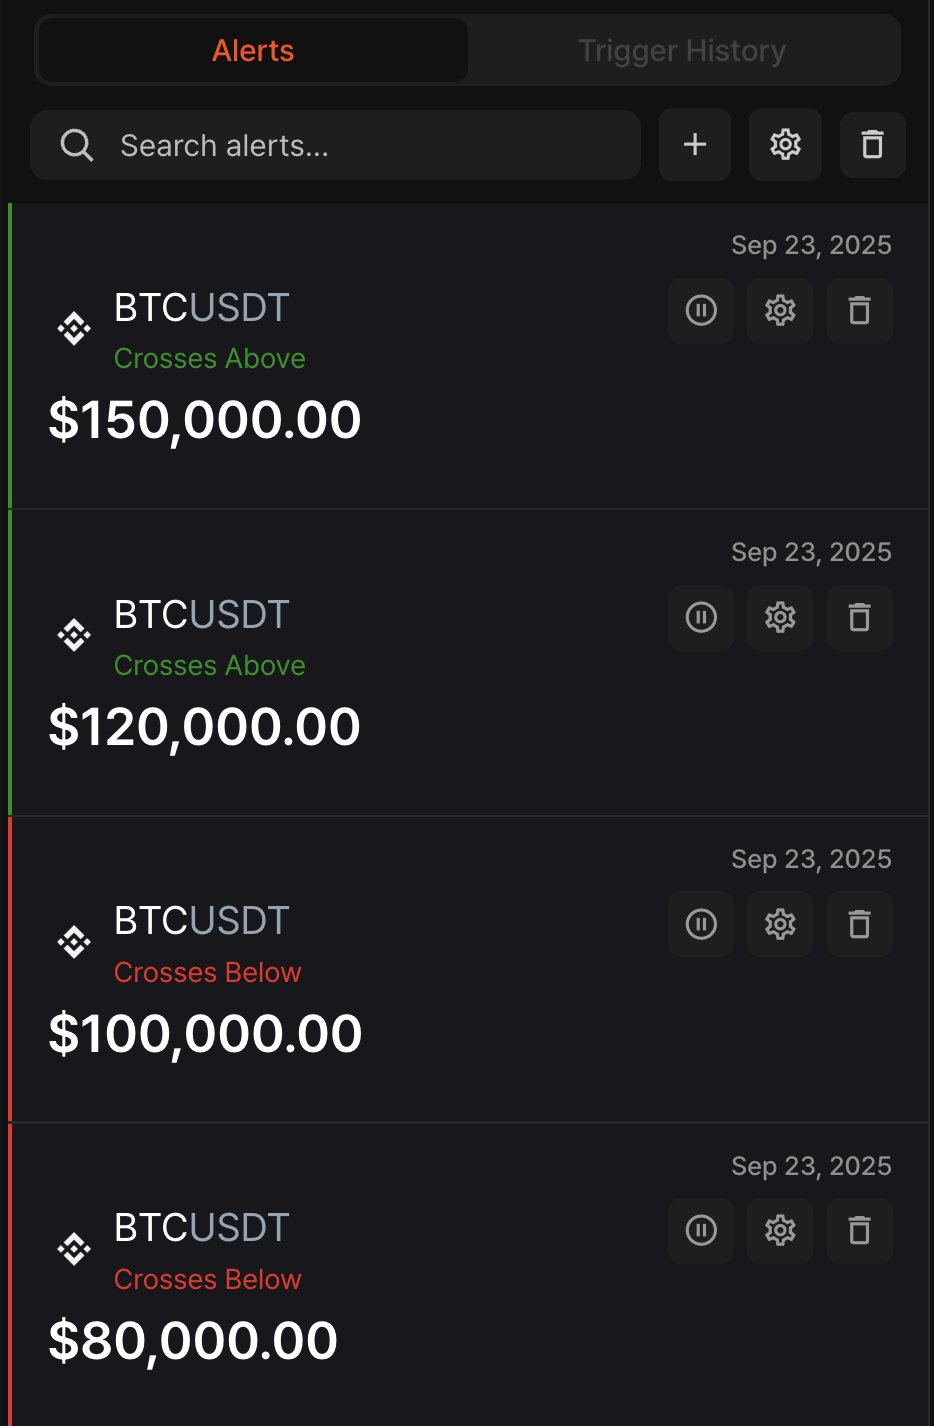Remove the $120,000.00 alert
Viewport: 934px width, 1426px height.
click(859, 618)
